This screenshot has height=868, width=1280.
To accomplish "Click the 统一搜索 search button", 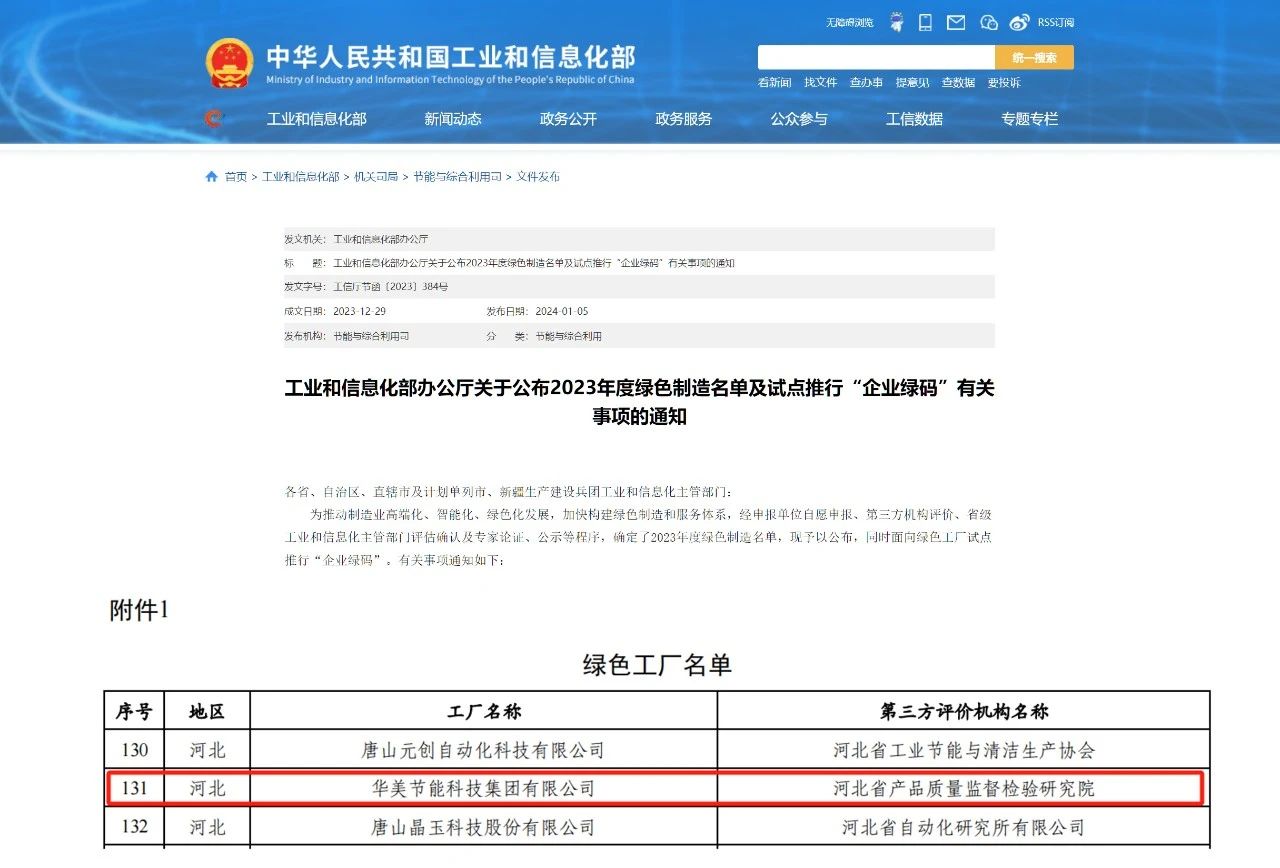I will [1035, 57].
